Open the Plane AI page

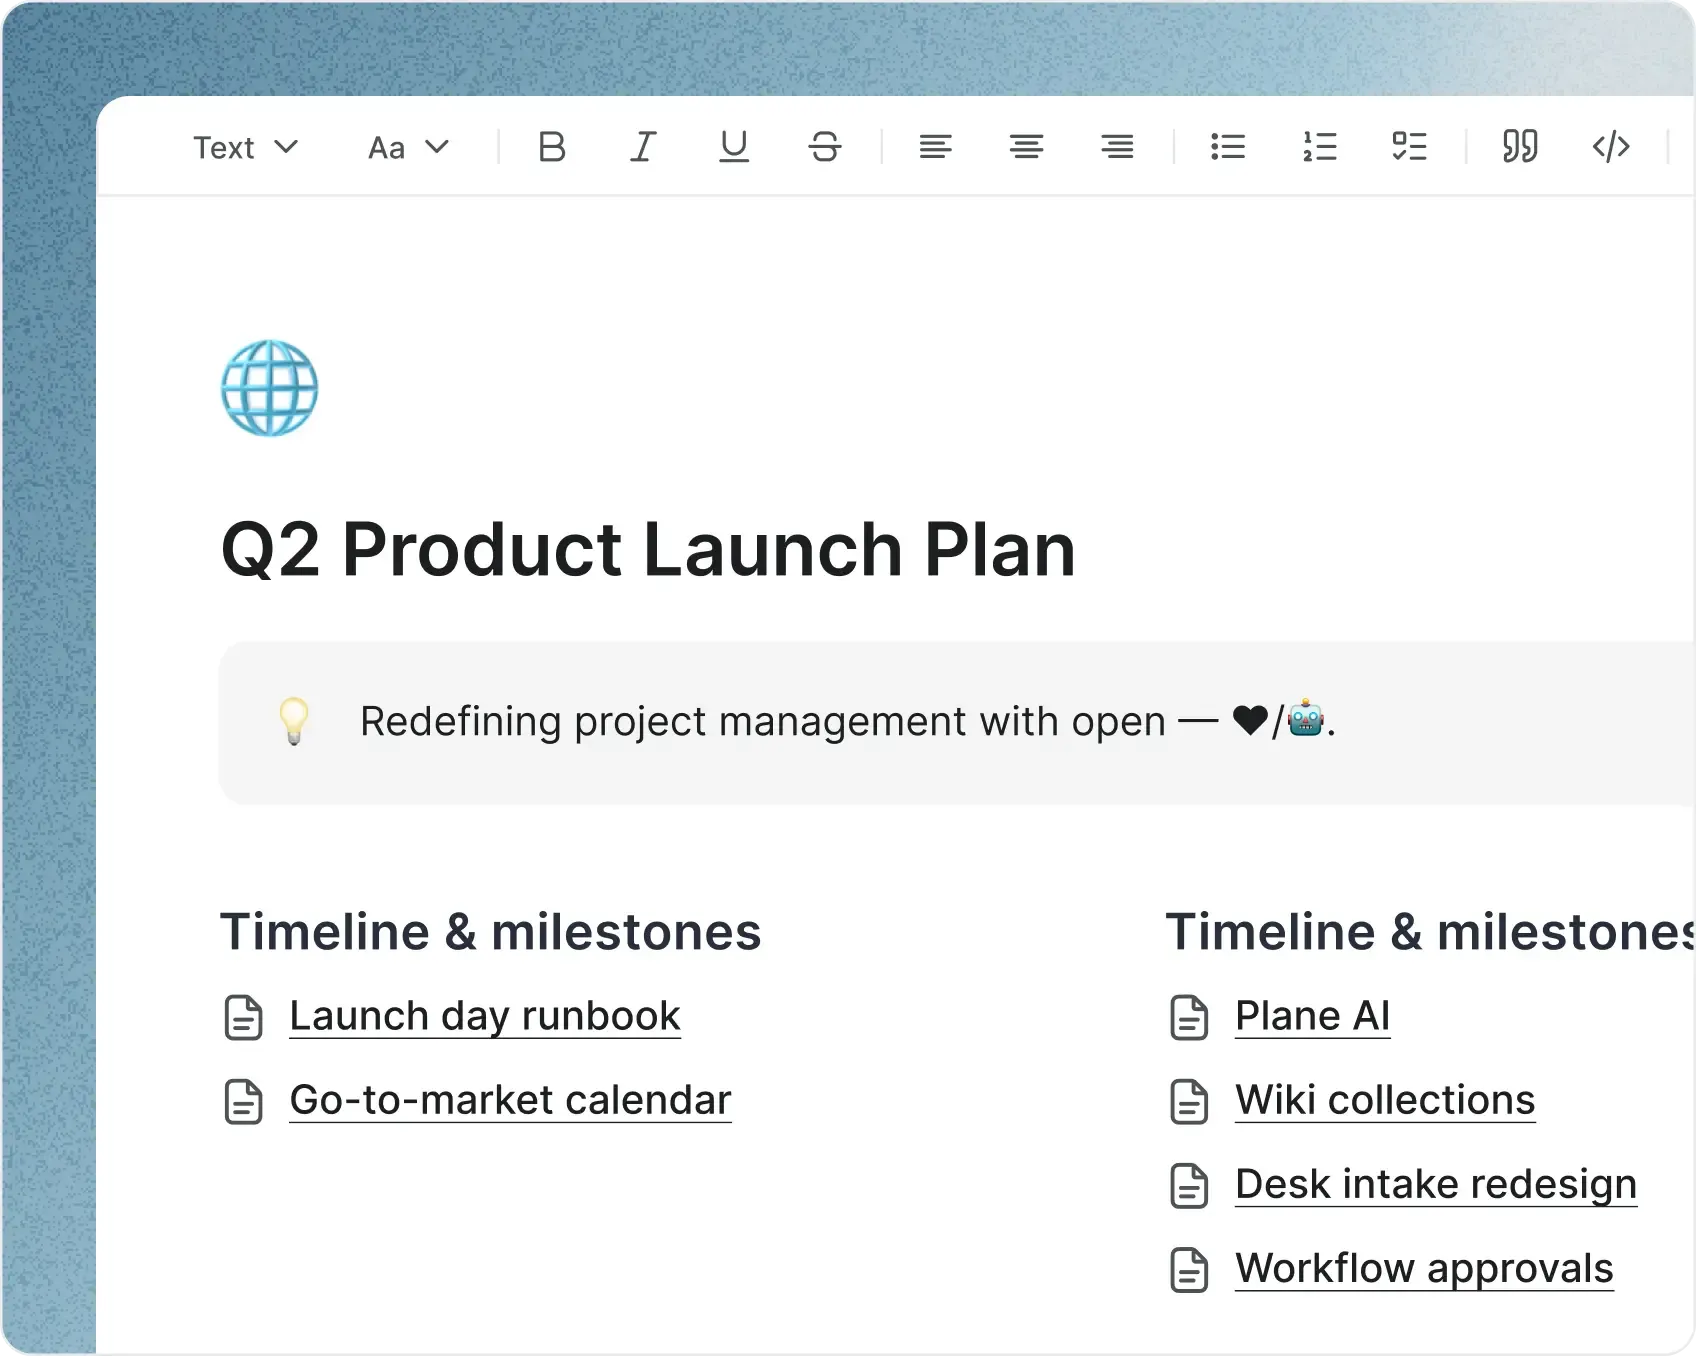point(1312,1016)
